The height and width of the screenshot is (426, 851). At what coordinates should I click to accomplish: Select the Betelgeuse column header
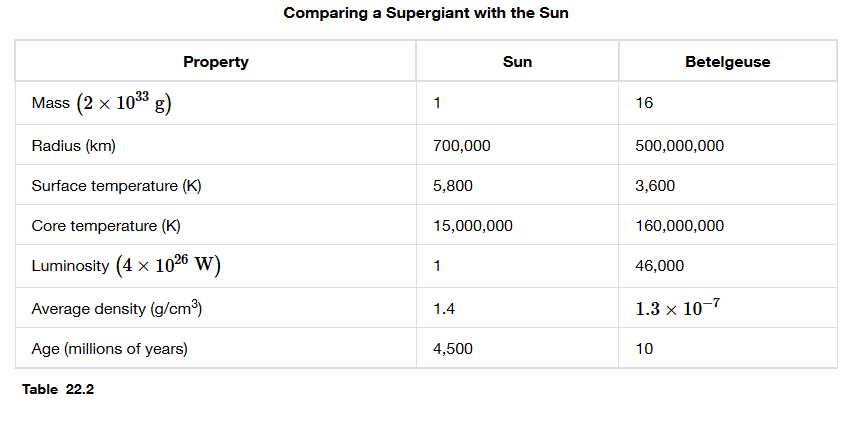(727, 62)
